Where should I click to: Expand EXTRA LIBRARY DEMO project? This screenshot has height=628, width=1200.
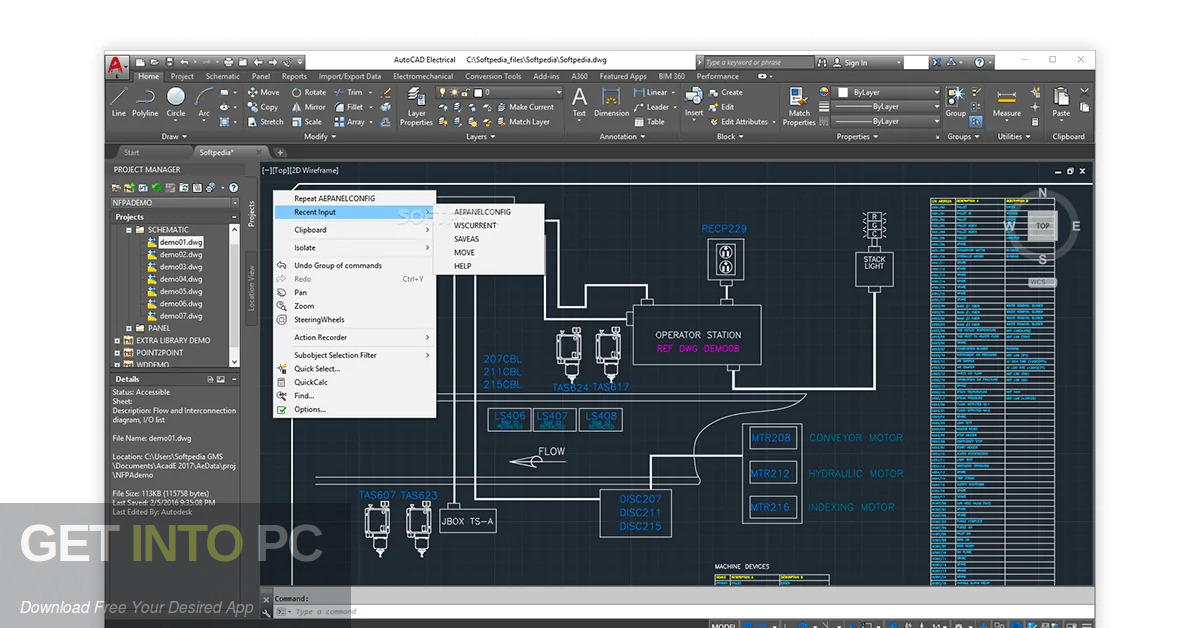point(117,340)
